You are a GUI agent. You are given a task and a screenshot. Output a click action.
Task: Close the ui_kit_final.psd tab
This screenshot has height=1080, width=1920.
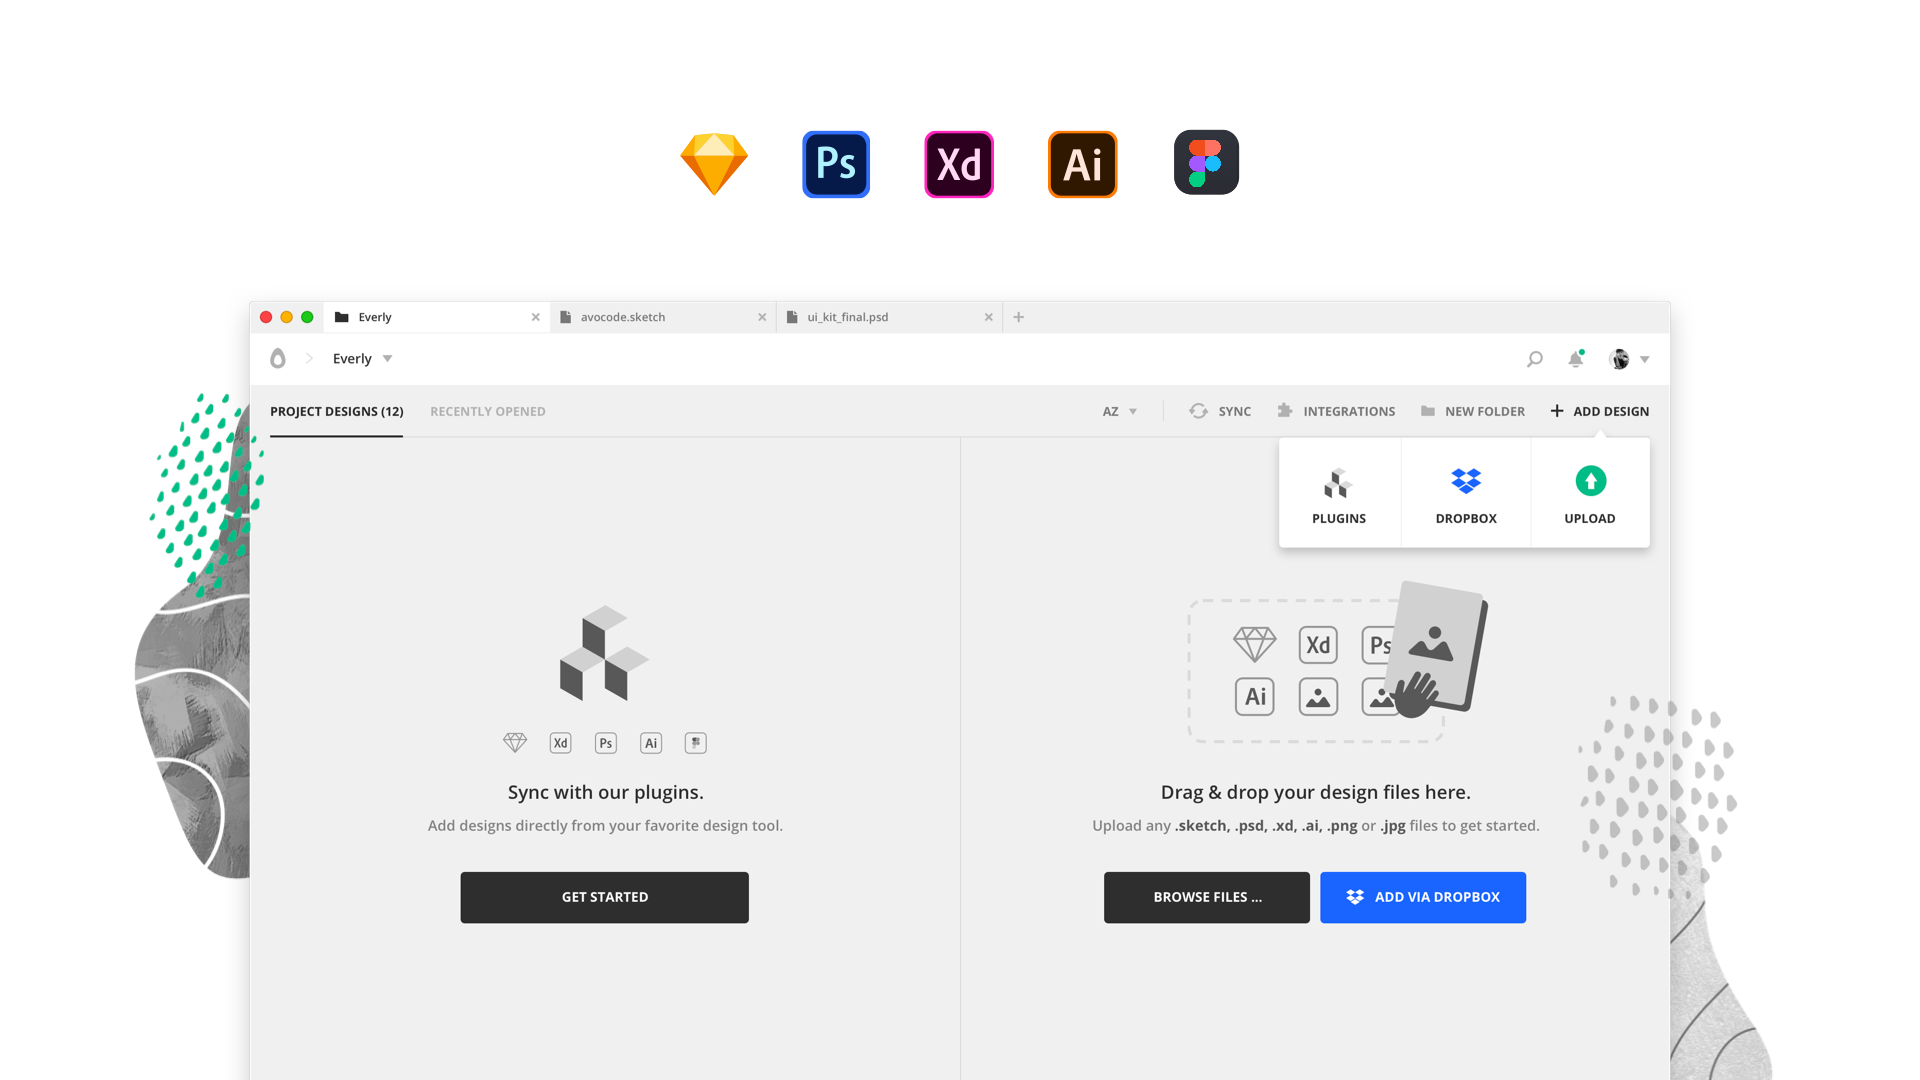(x=989, y=317)
